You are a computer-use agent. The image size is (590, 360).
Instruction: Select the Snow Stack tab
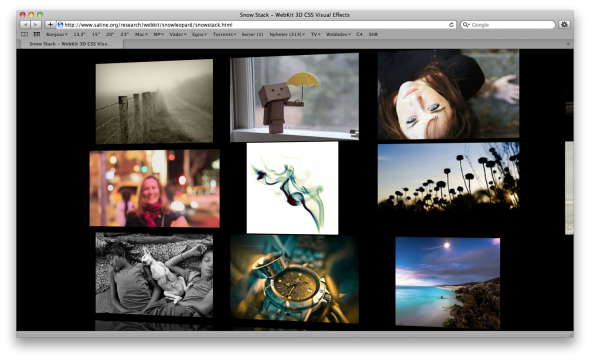click(71, 44)
